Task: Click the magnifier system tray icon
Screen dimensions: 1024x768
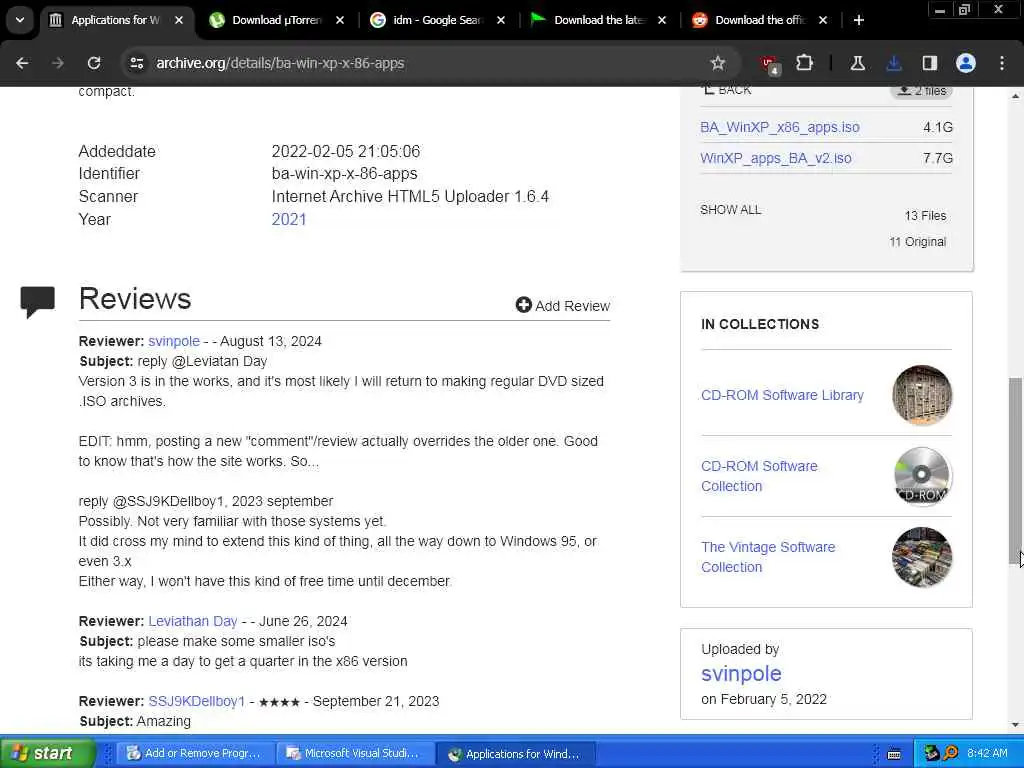Action: pyautogui.click(x=950, y=753)
